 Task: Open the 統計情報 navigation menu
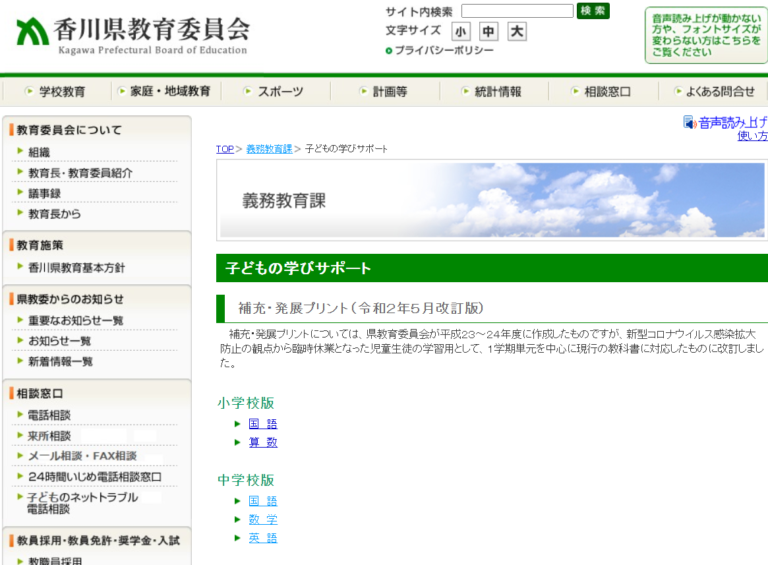[x=493, y=92]
